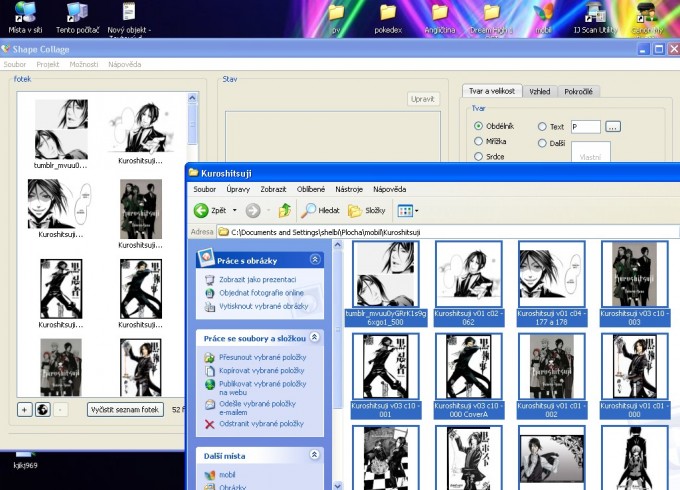The width and height of the screenshot is (680, 490).
Task: Open the Oblíbené menu
Action: [311, 189]
